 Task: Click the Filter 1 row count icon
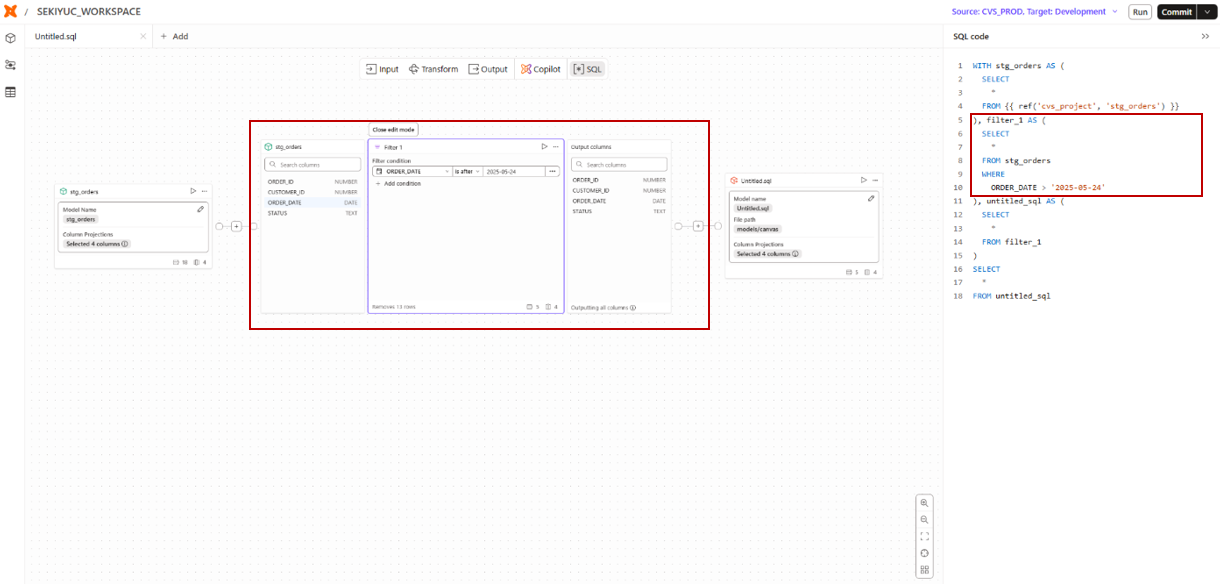(x=532, y=307)
